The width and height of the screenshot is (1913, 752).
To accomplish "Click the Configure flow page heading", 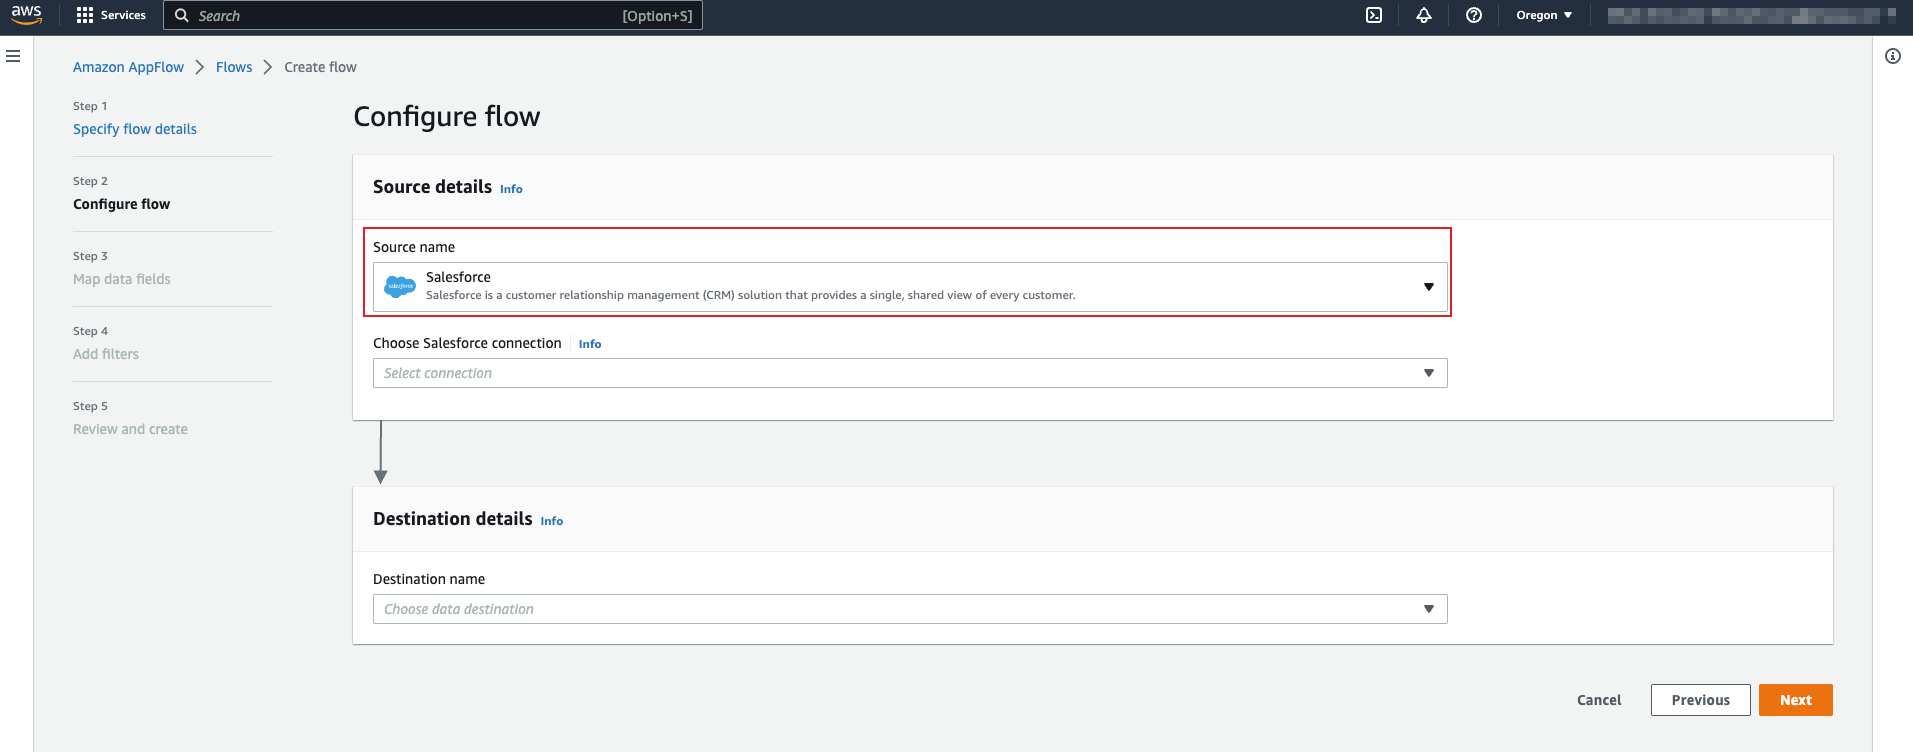I will [447, 117].
